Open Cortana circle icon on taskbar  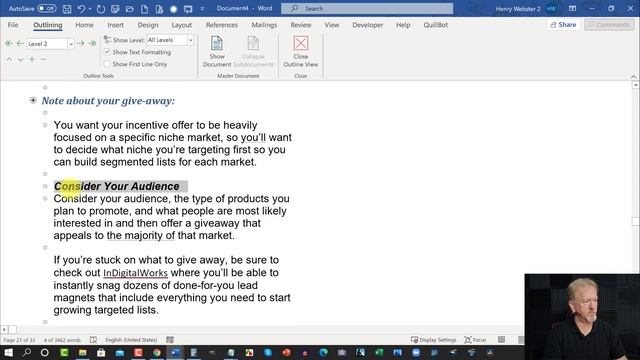[x=44, y=352]
